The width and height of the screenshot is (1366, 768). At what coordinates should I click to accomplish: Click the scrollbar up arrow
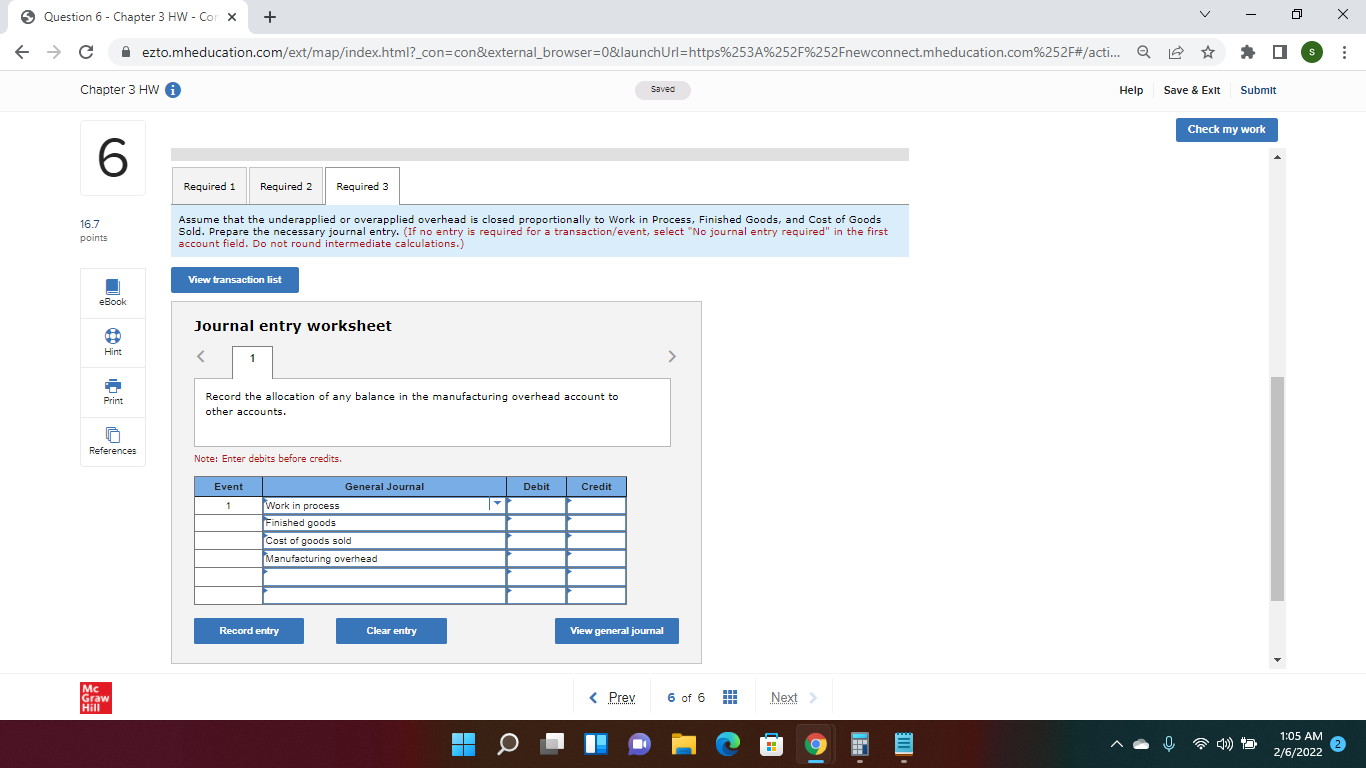tap(1277, 158)
